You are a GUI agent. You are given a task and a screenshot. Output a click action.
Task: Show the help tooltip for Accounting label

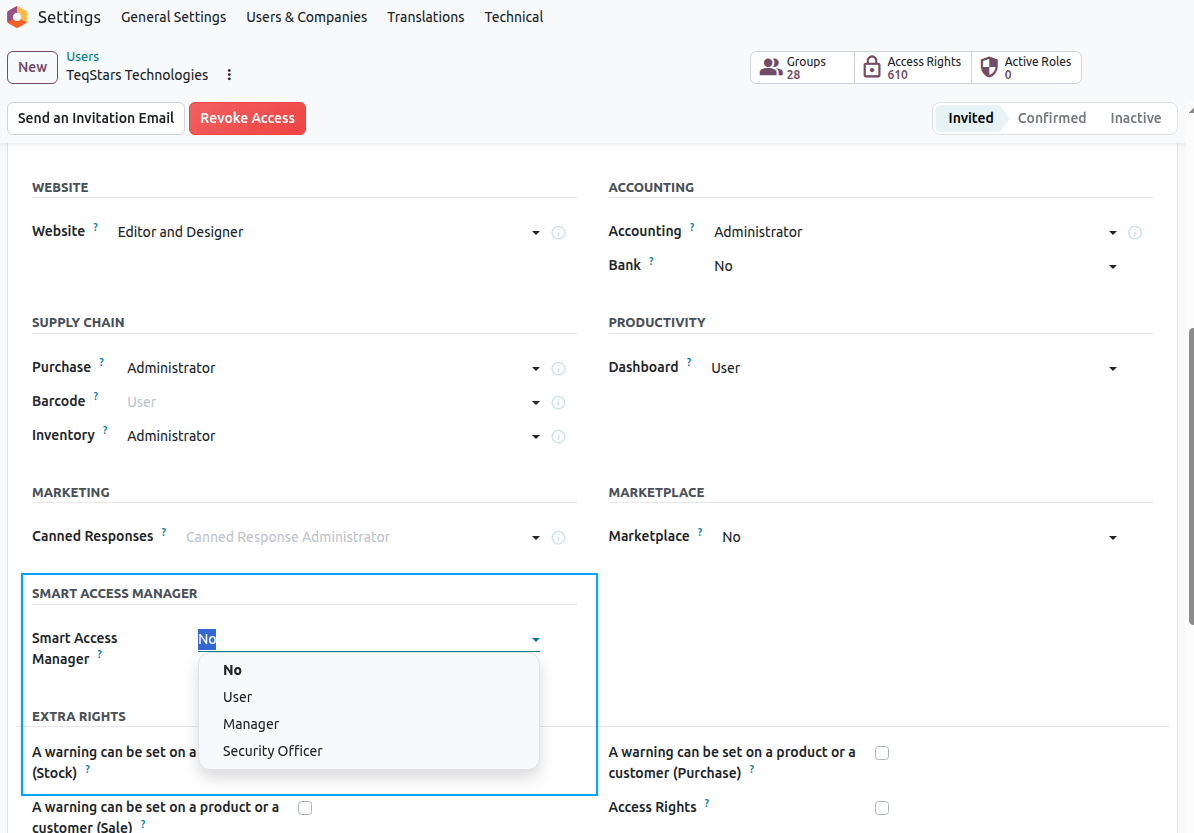(x=692, y=227)
